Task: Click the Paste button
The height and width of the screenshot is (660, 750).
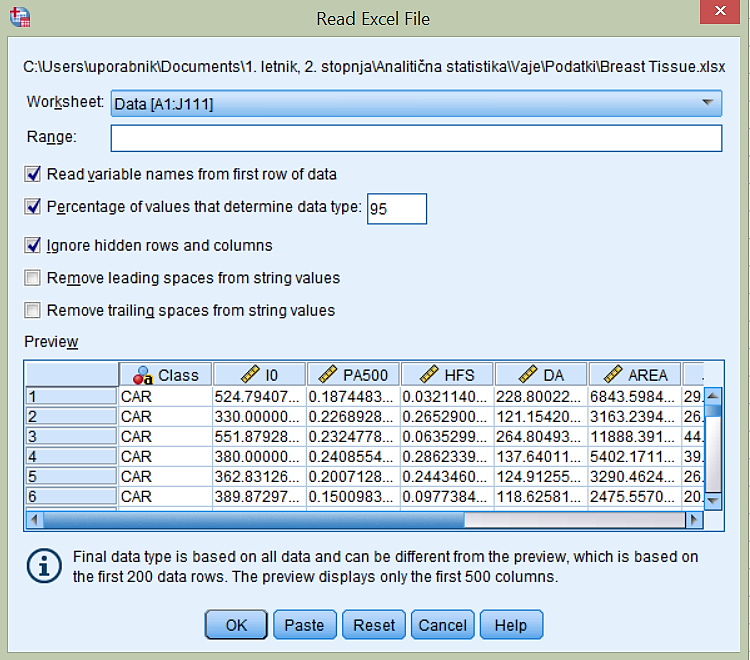Action: pyautogui.click(x=305, y=625)
